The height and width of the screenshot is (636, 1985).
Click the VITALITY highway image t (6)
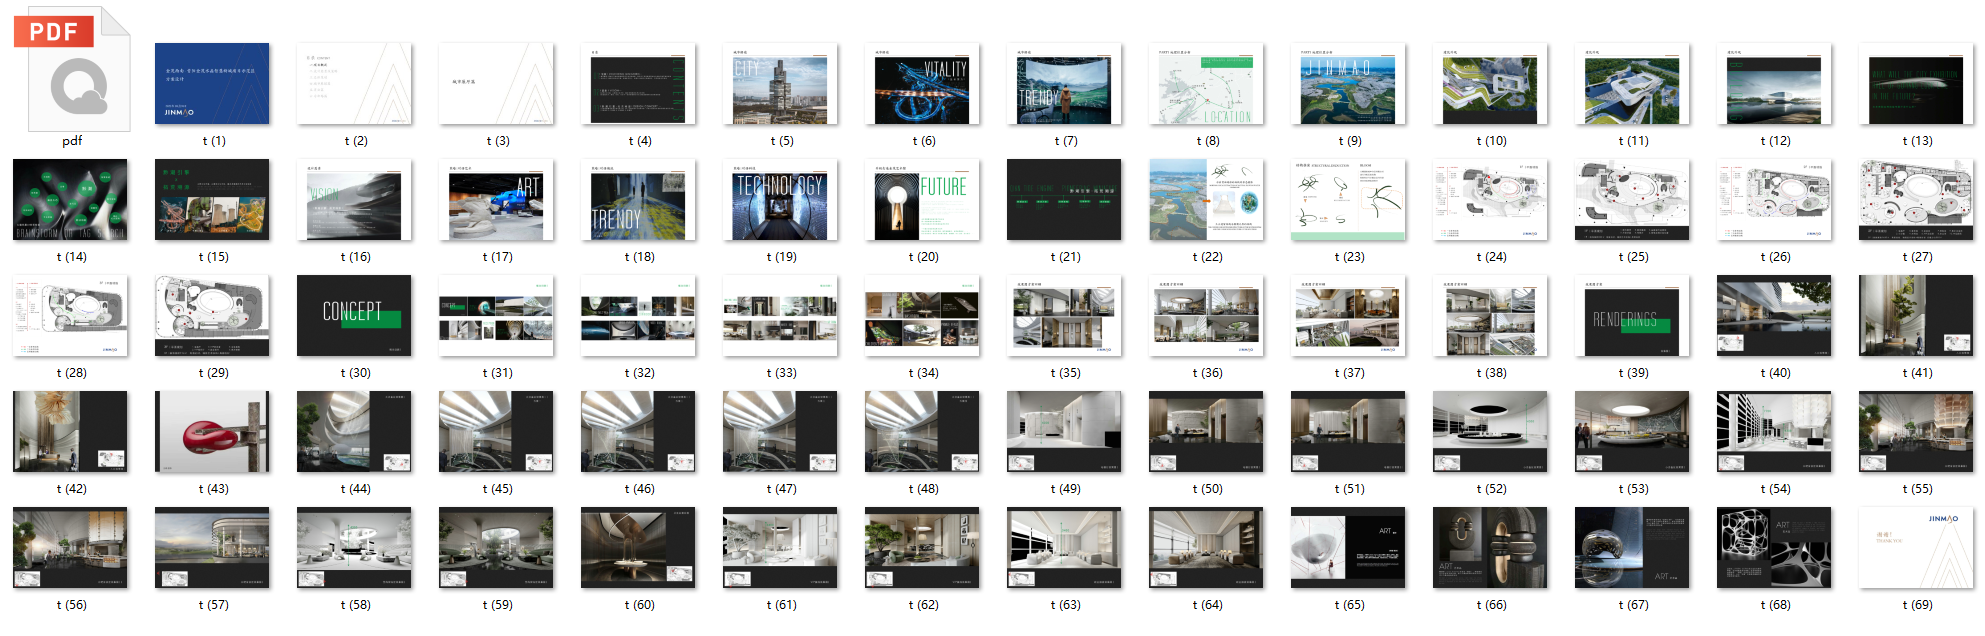pyautogui.click(x=922, y=84)
